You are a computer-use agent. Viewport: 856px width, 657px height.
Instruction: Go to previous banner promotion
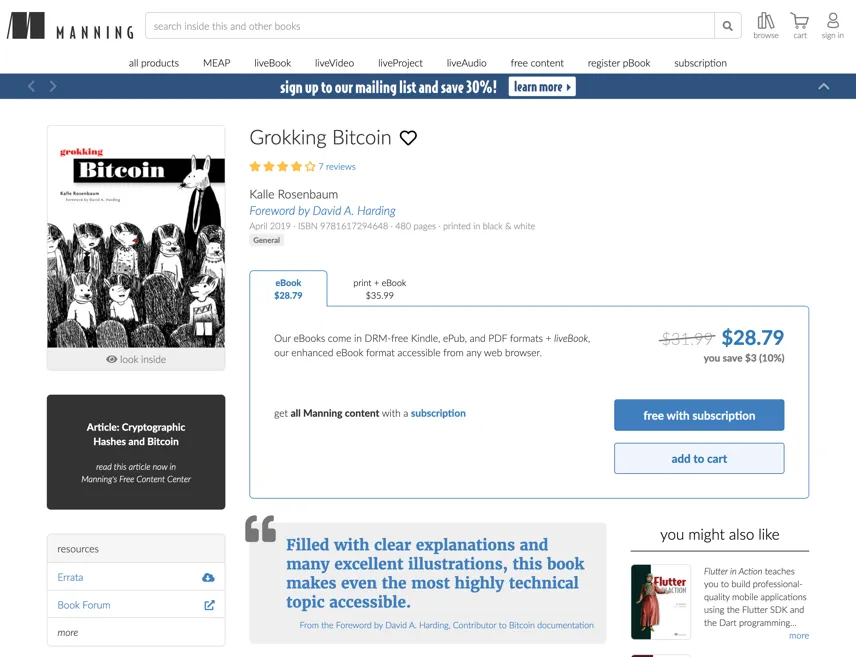[32, 86]
